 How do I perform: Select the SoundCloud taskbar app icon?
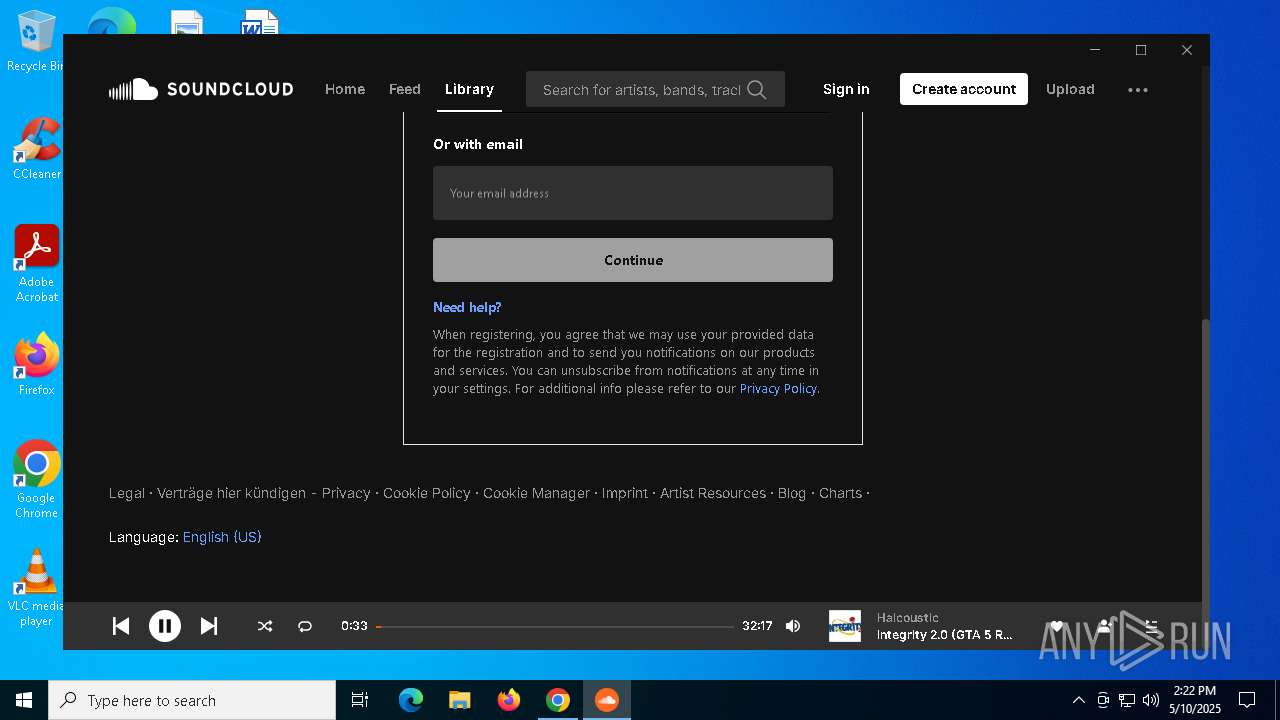607,700
